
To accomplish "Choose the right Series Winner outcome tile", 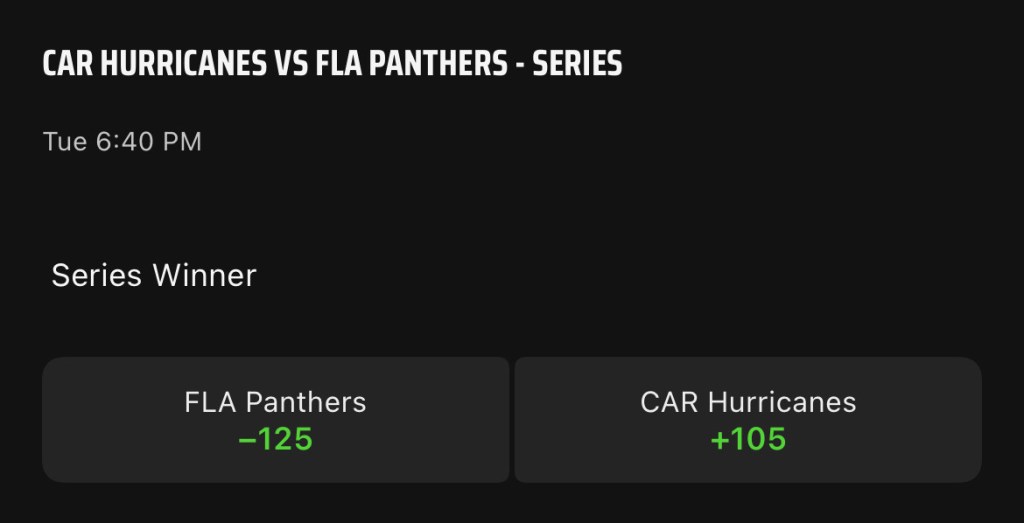I will 748,420.
